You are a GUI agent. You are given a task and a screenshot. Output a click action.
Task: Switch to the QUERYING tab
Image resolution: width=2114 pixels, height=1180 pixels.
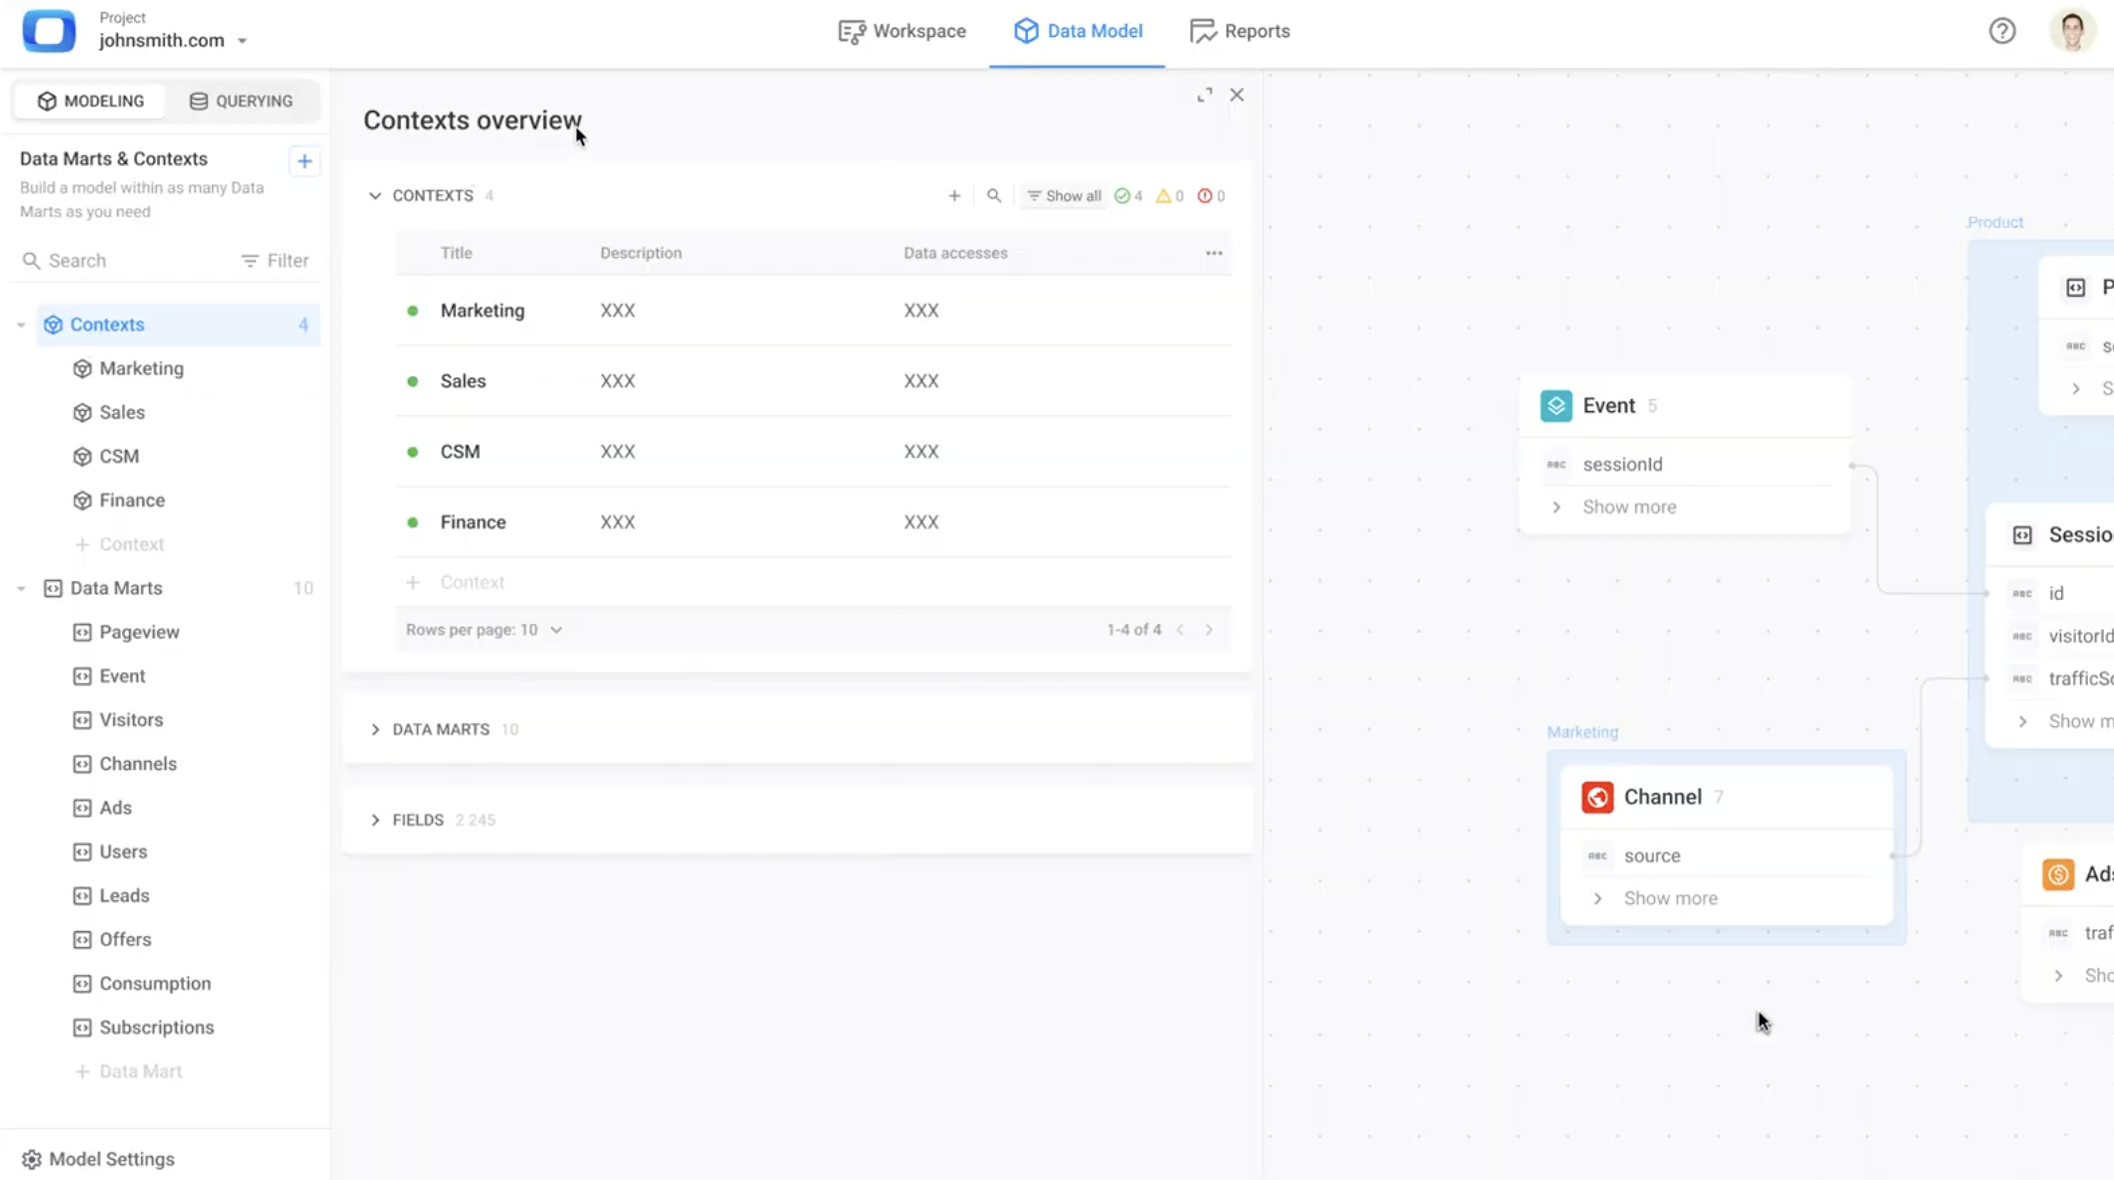[x=241, y=101]
